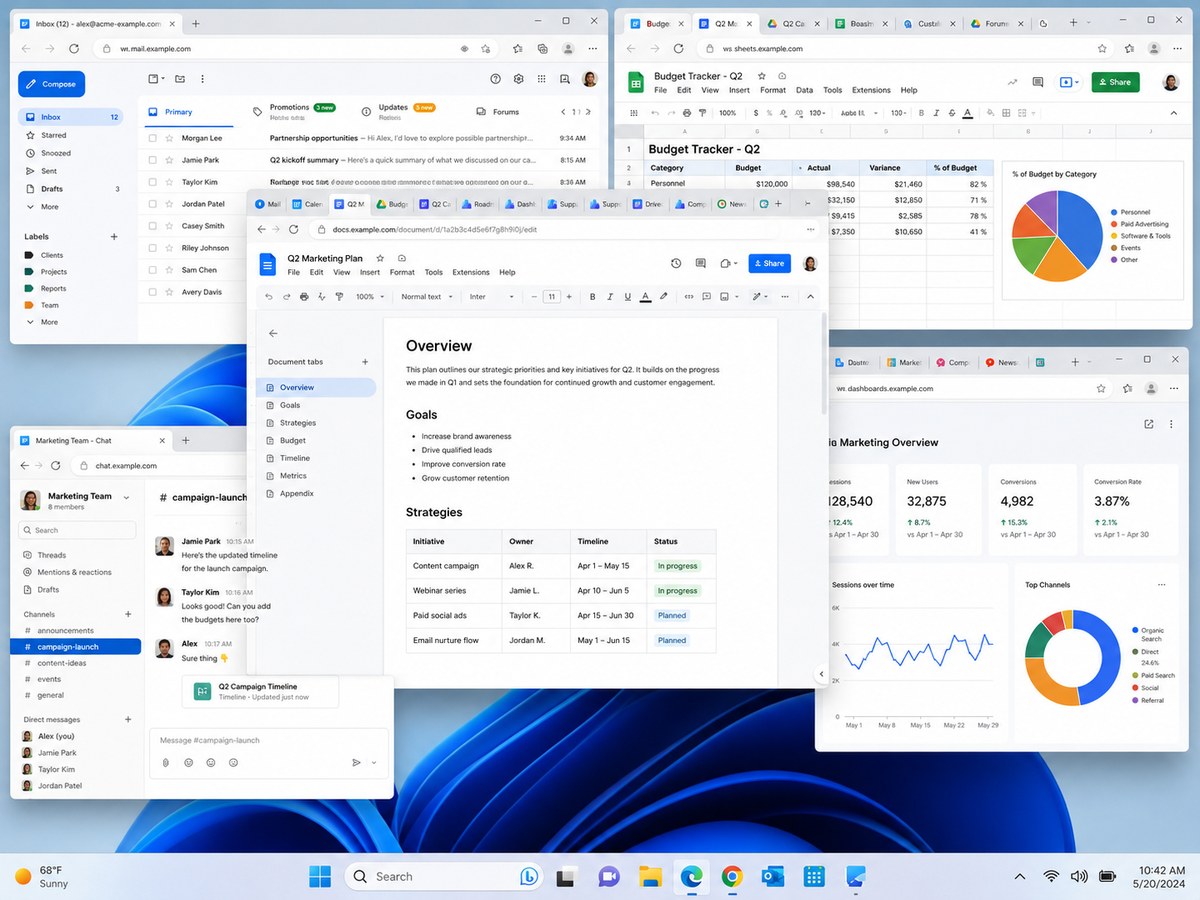Apply italic in the Docs toolbar
The width and height of the screenshot is (1200, 900).
coord(610,297)
